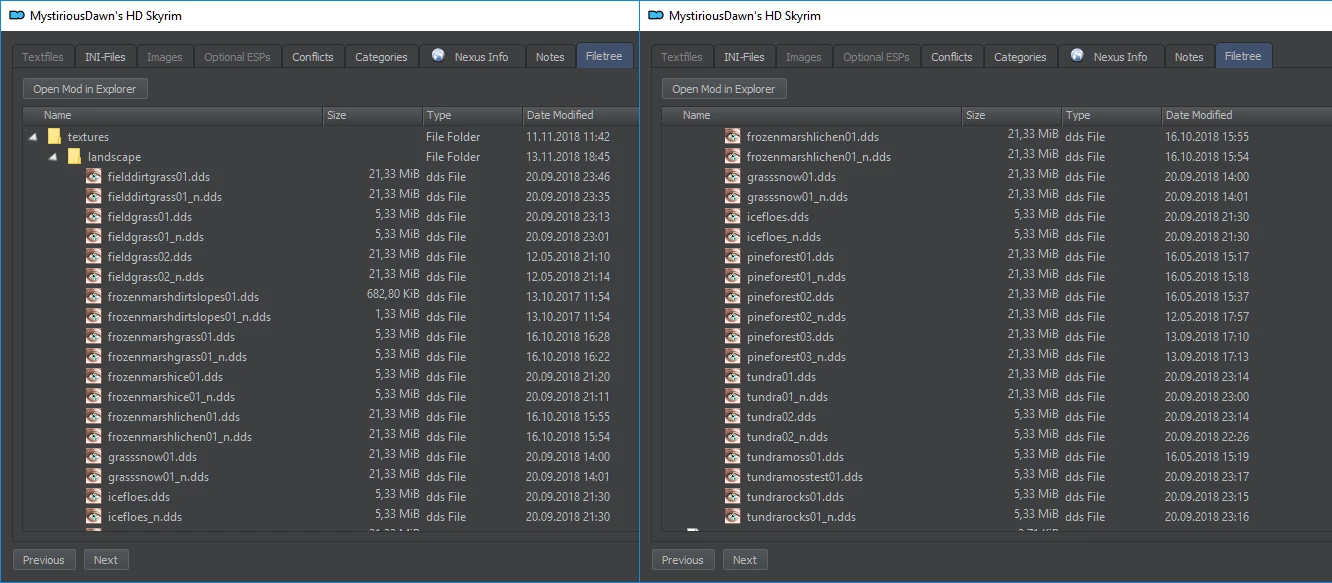The image size is (1332, 583).
Task: Click the Nexus Info globe icon in right window
Action: [x=1077, y=56]
